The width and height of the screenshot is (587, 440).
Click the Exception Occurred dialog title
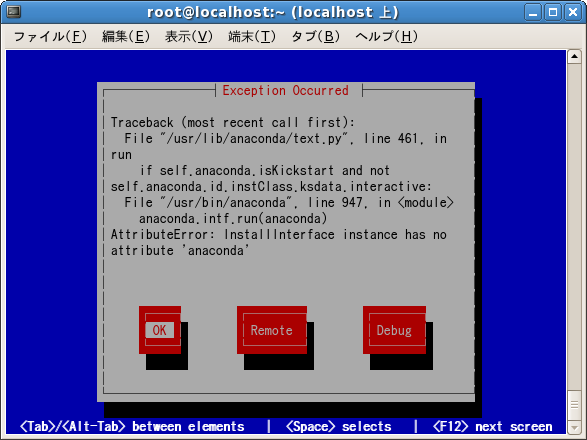(x=285, y=90)
